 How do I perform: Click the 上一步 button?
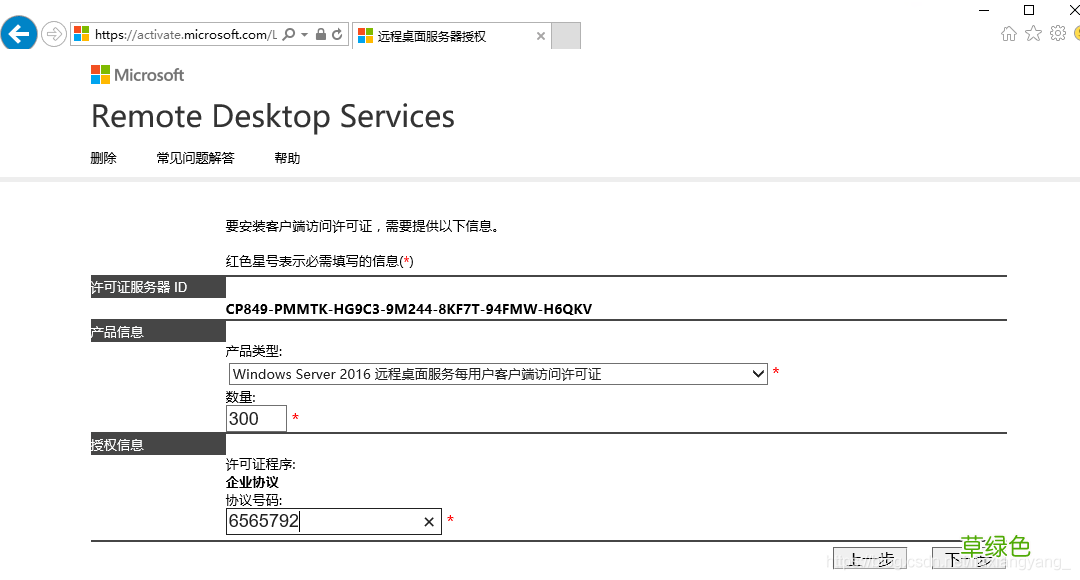coord(870,560)
